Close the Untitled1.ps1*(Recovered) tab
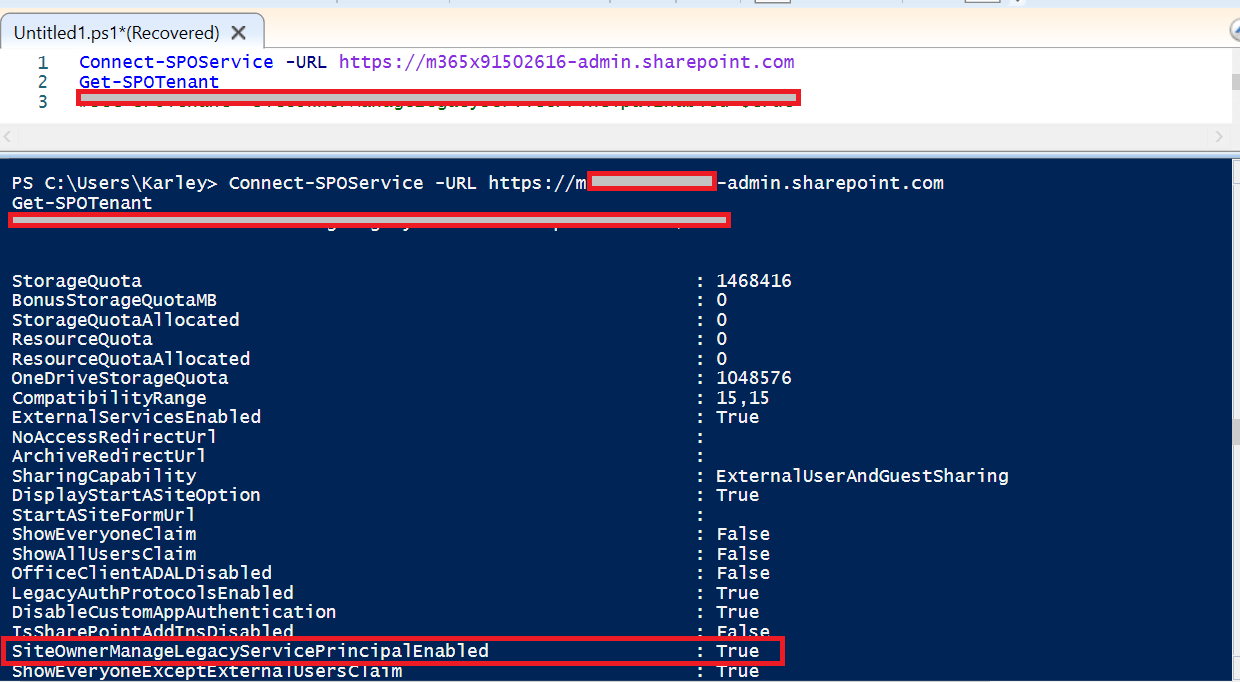Screen dimensions: 1240x682 click(237, 31)
